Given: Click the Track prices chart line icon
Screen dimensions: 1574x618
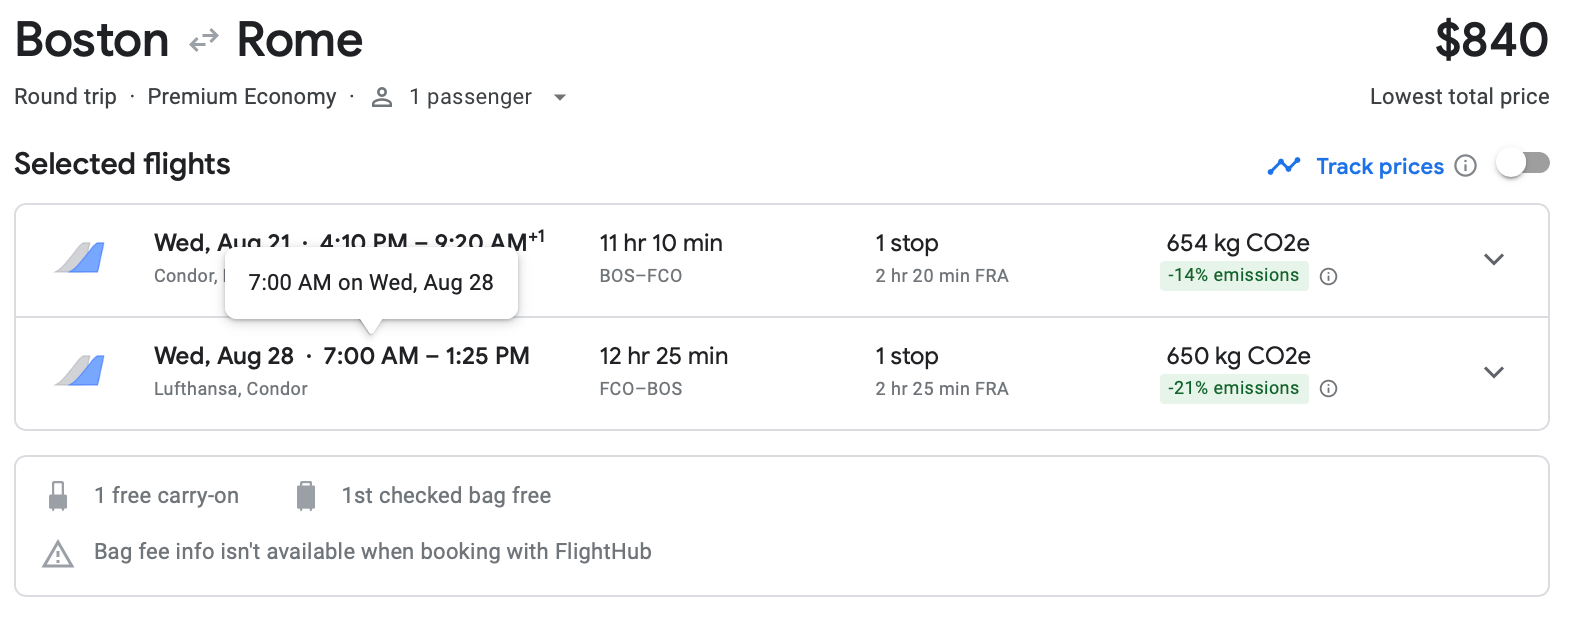Looking at the screenshot, I should 1283,165.
